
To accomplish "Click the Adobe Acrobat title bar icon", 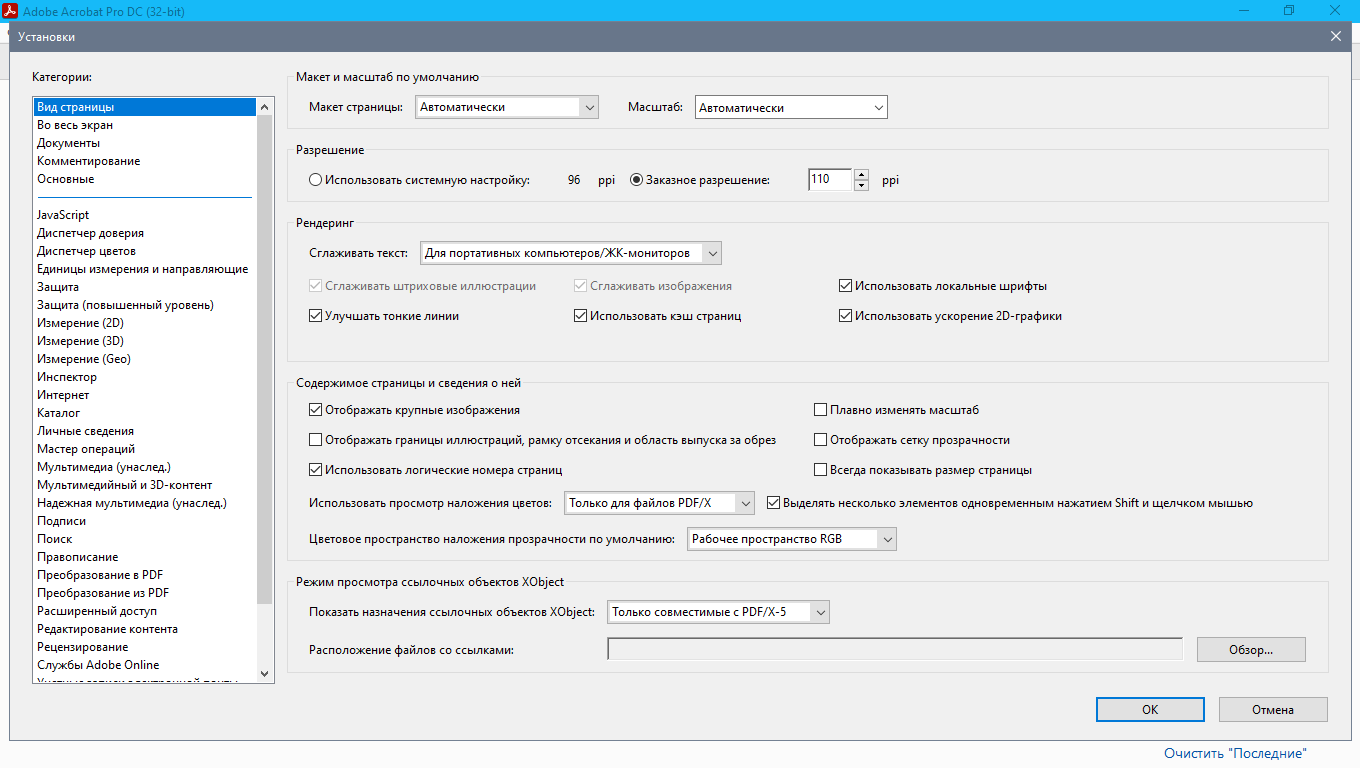I will 11,11.
